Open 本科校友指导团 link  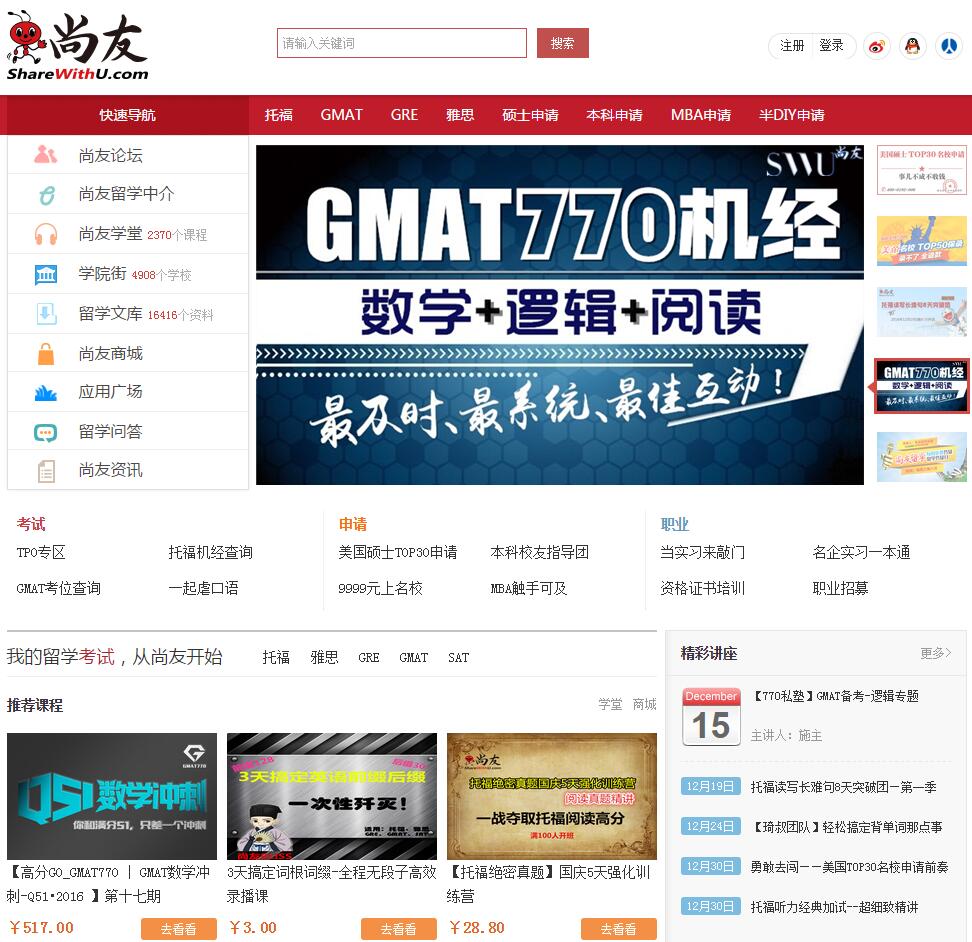click(x=539, y=552)
